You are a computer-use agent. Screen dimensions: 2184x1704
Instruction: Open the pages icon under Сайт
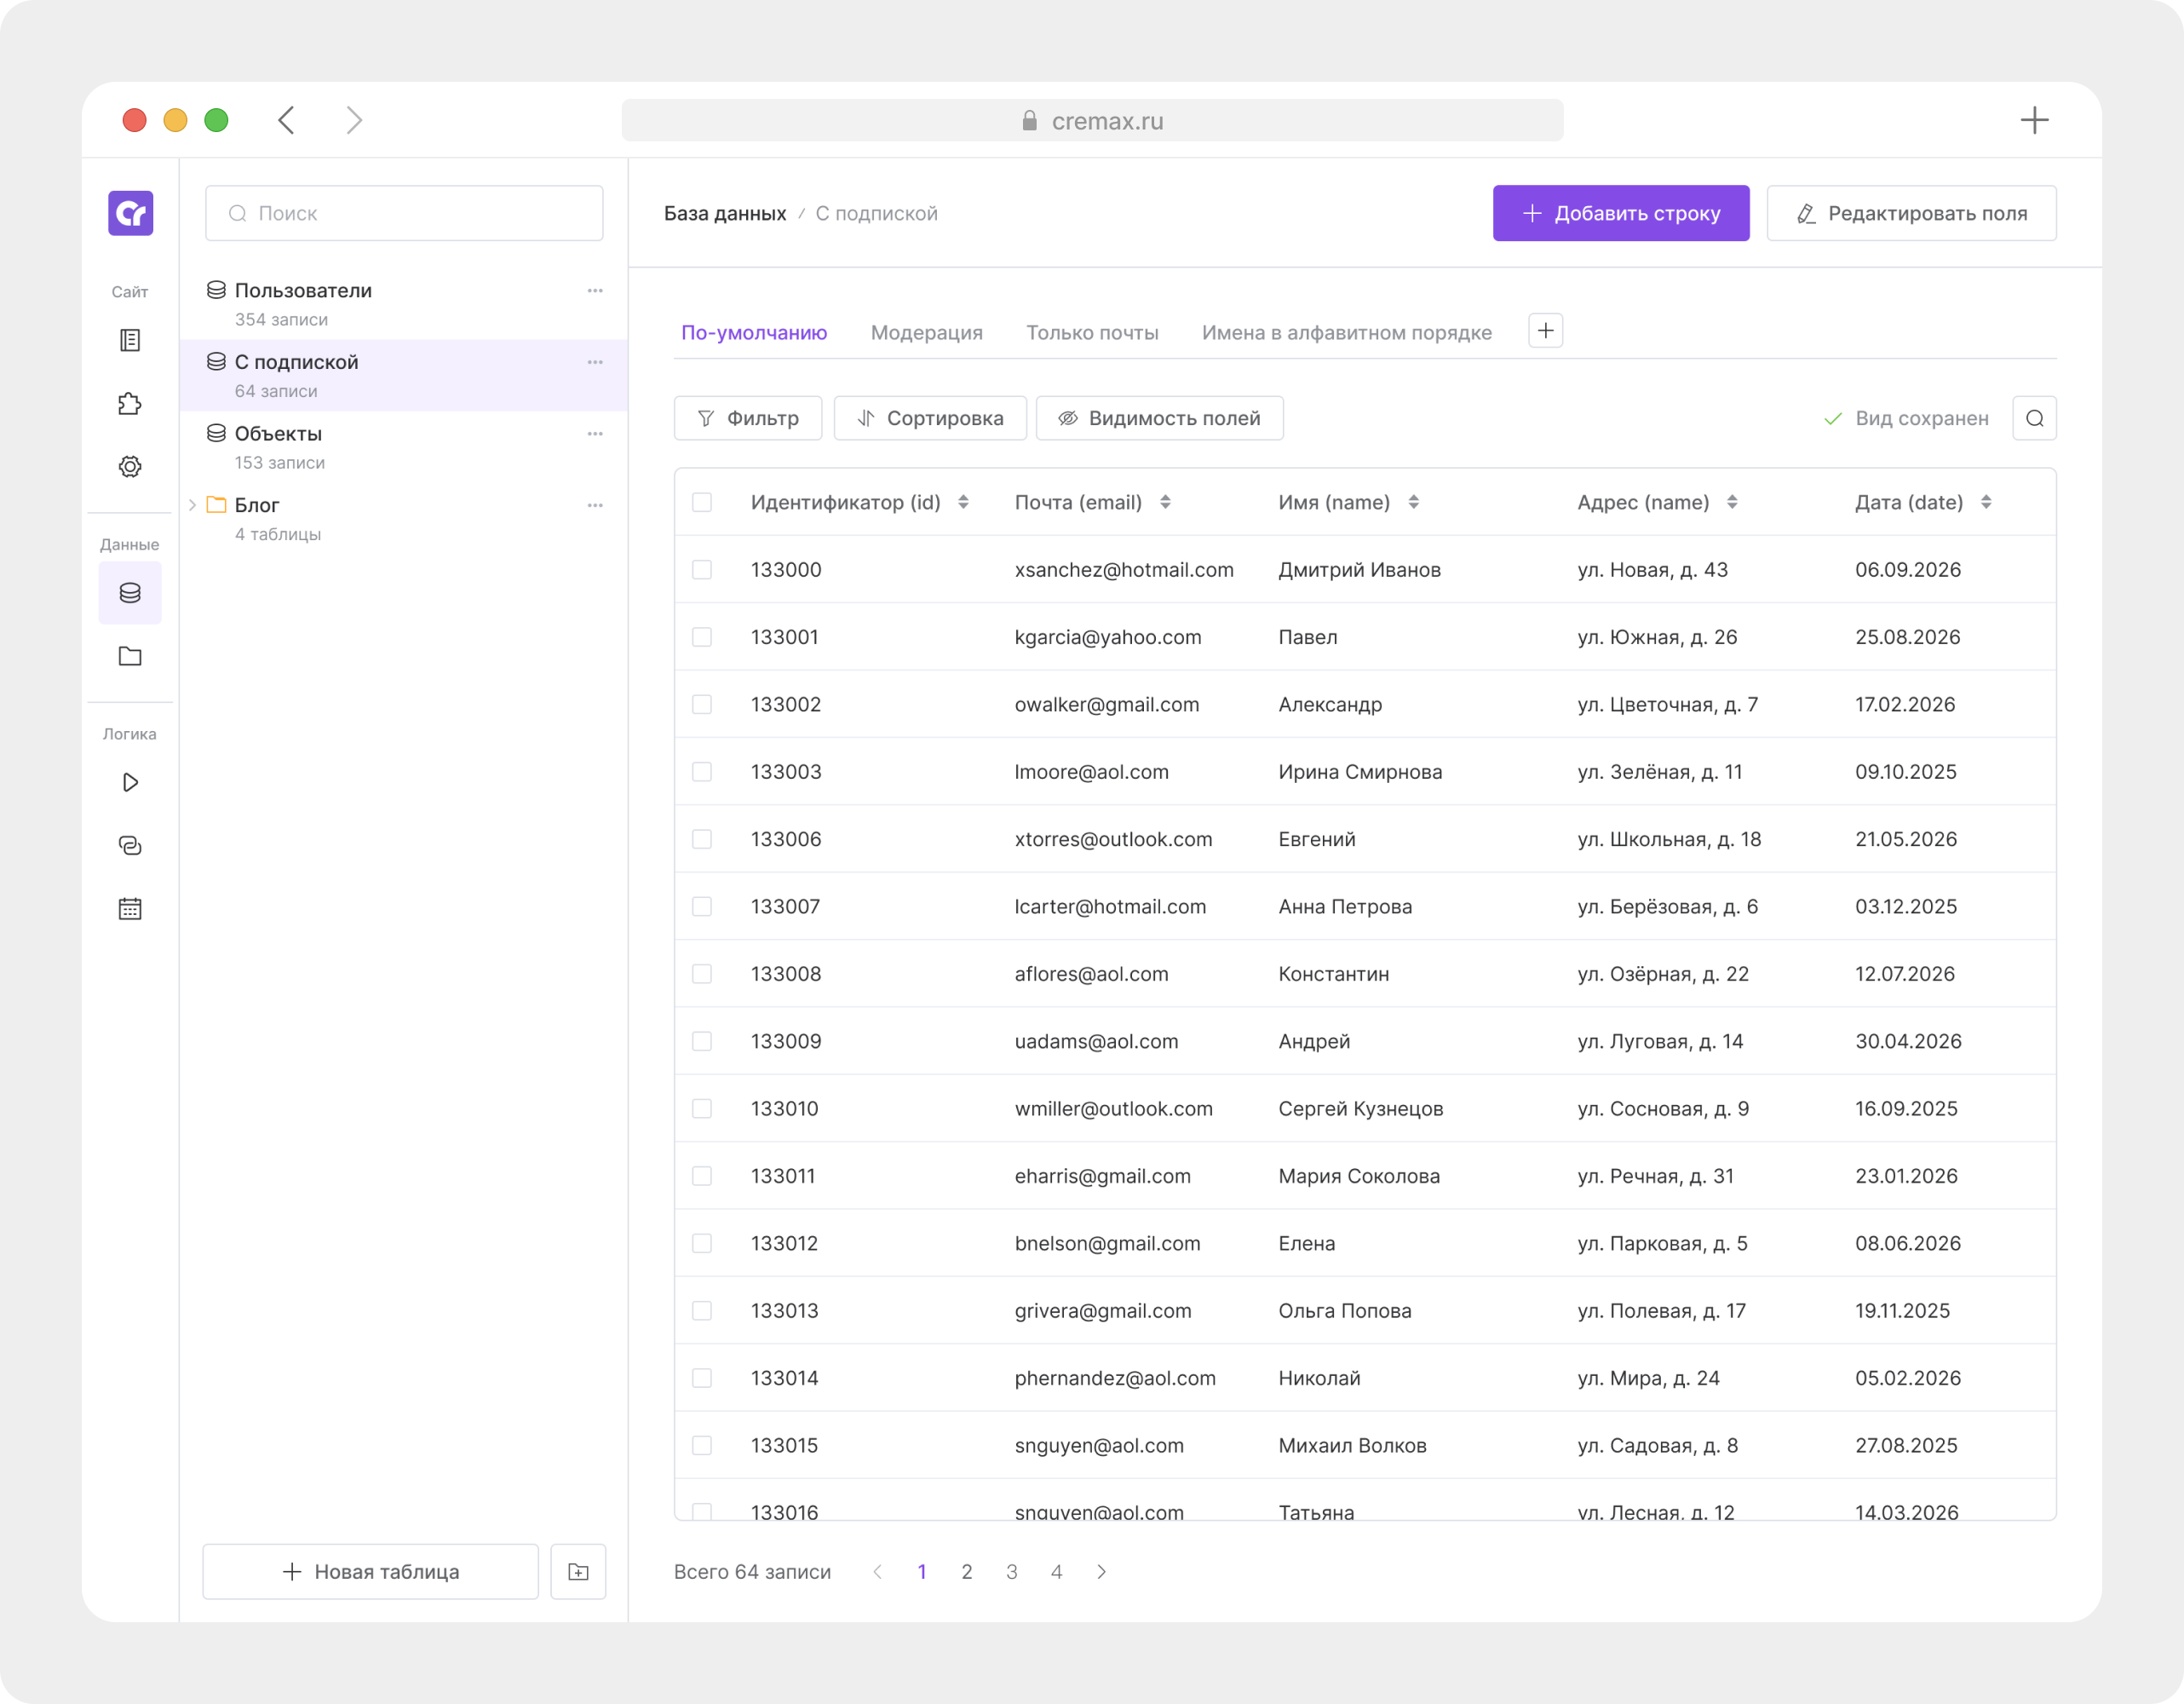coord(130,340)
